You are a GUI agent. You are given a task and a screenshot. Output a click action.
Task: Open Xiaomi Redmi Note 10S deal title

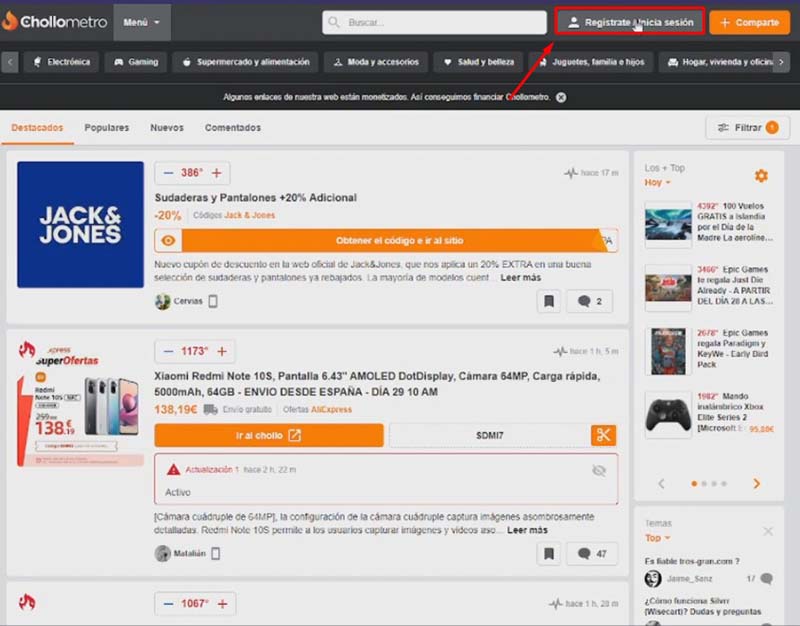click(377, 384)
